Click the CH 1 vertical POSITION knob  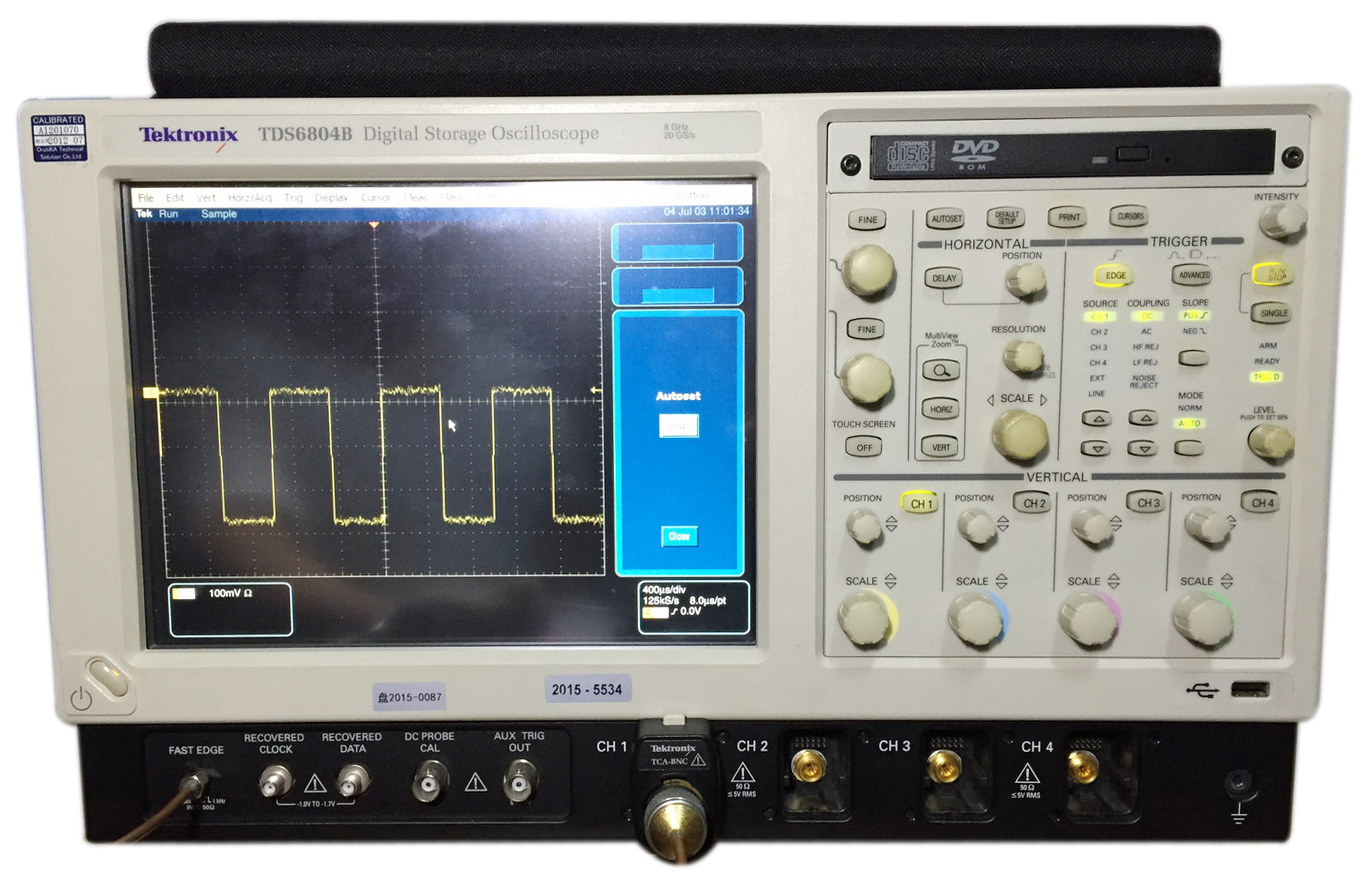pos(863,526)
